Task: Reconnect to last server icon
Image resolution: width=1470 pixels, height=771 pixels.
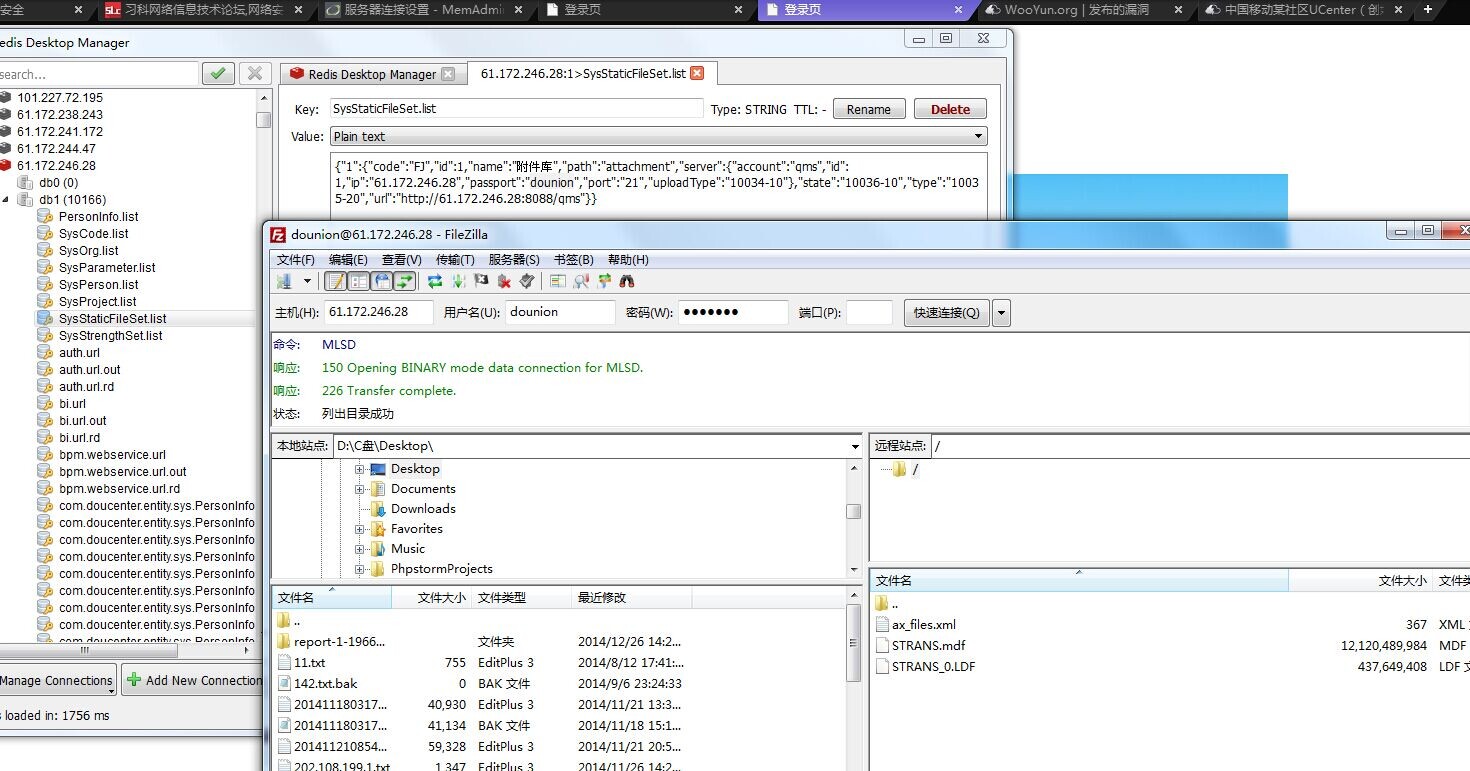Action: pyautogui.click(x=527, y=281)
